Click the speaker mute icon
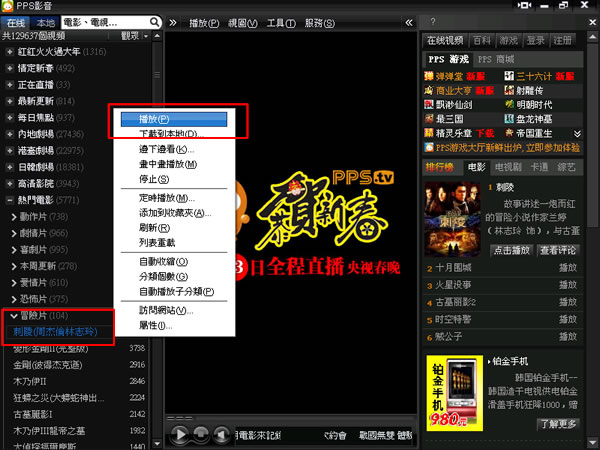The width and height of the screenshot is (600, 450). tap(221, 434)
